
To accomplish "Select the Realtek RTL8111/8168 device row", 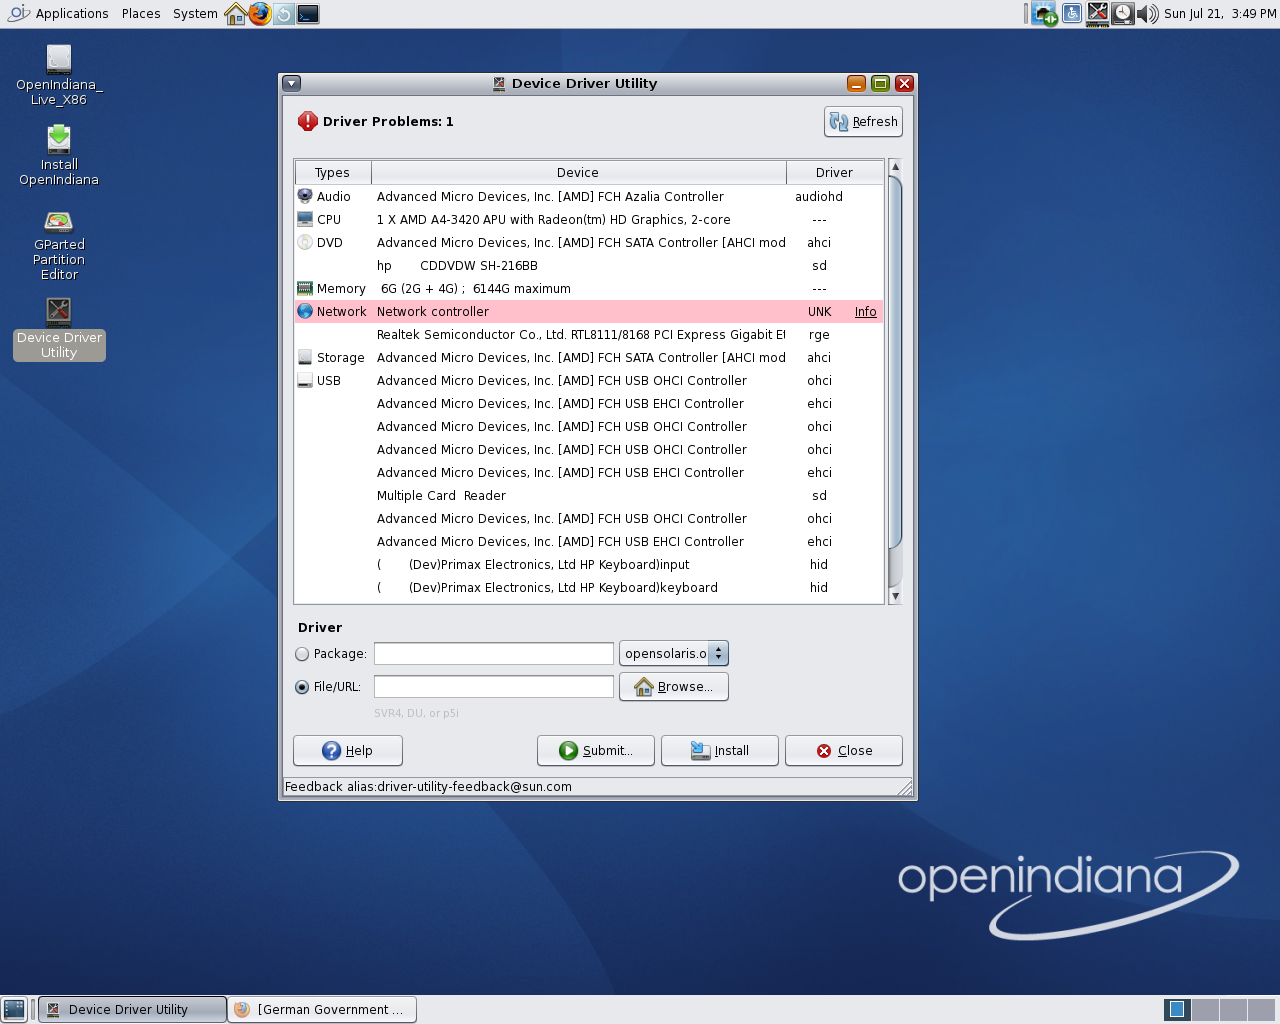I will click(589, 335).
